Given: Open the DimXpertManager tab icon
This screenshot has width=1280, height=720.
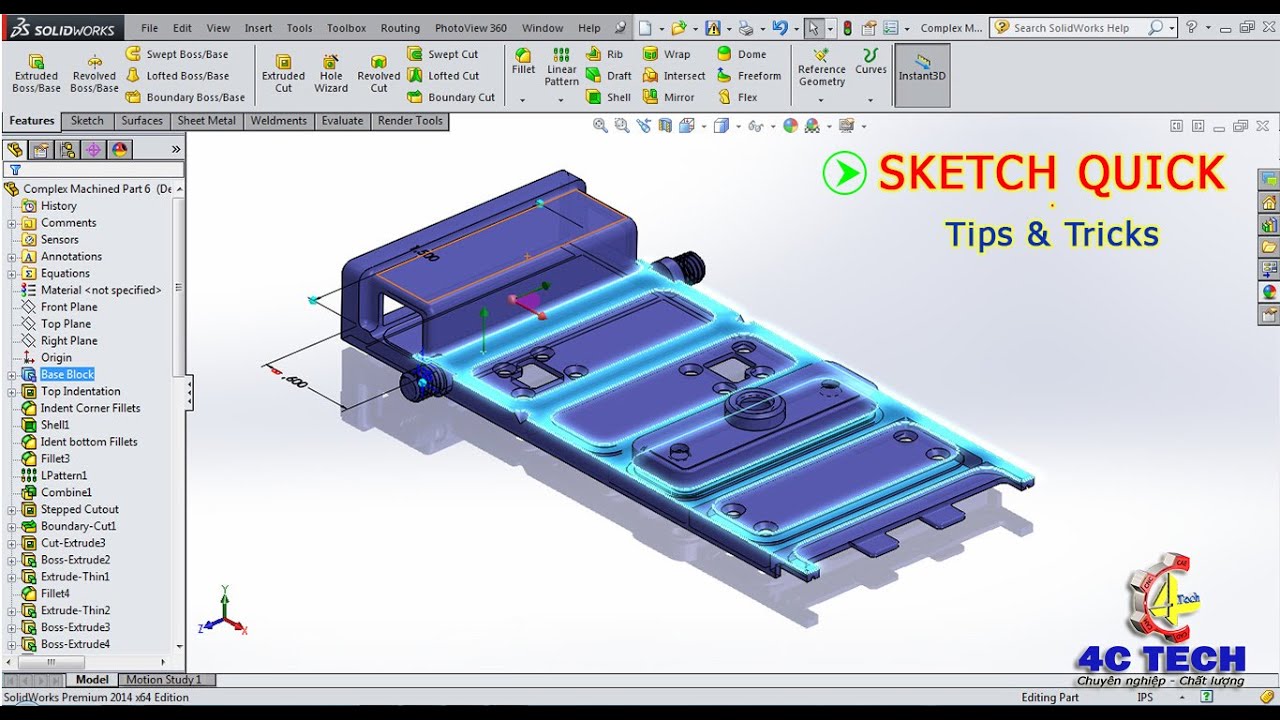Looking at the screenshot, I should [93, 150].
